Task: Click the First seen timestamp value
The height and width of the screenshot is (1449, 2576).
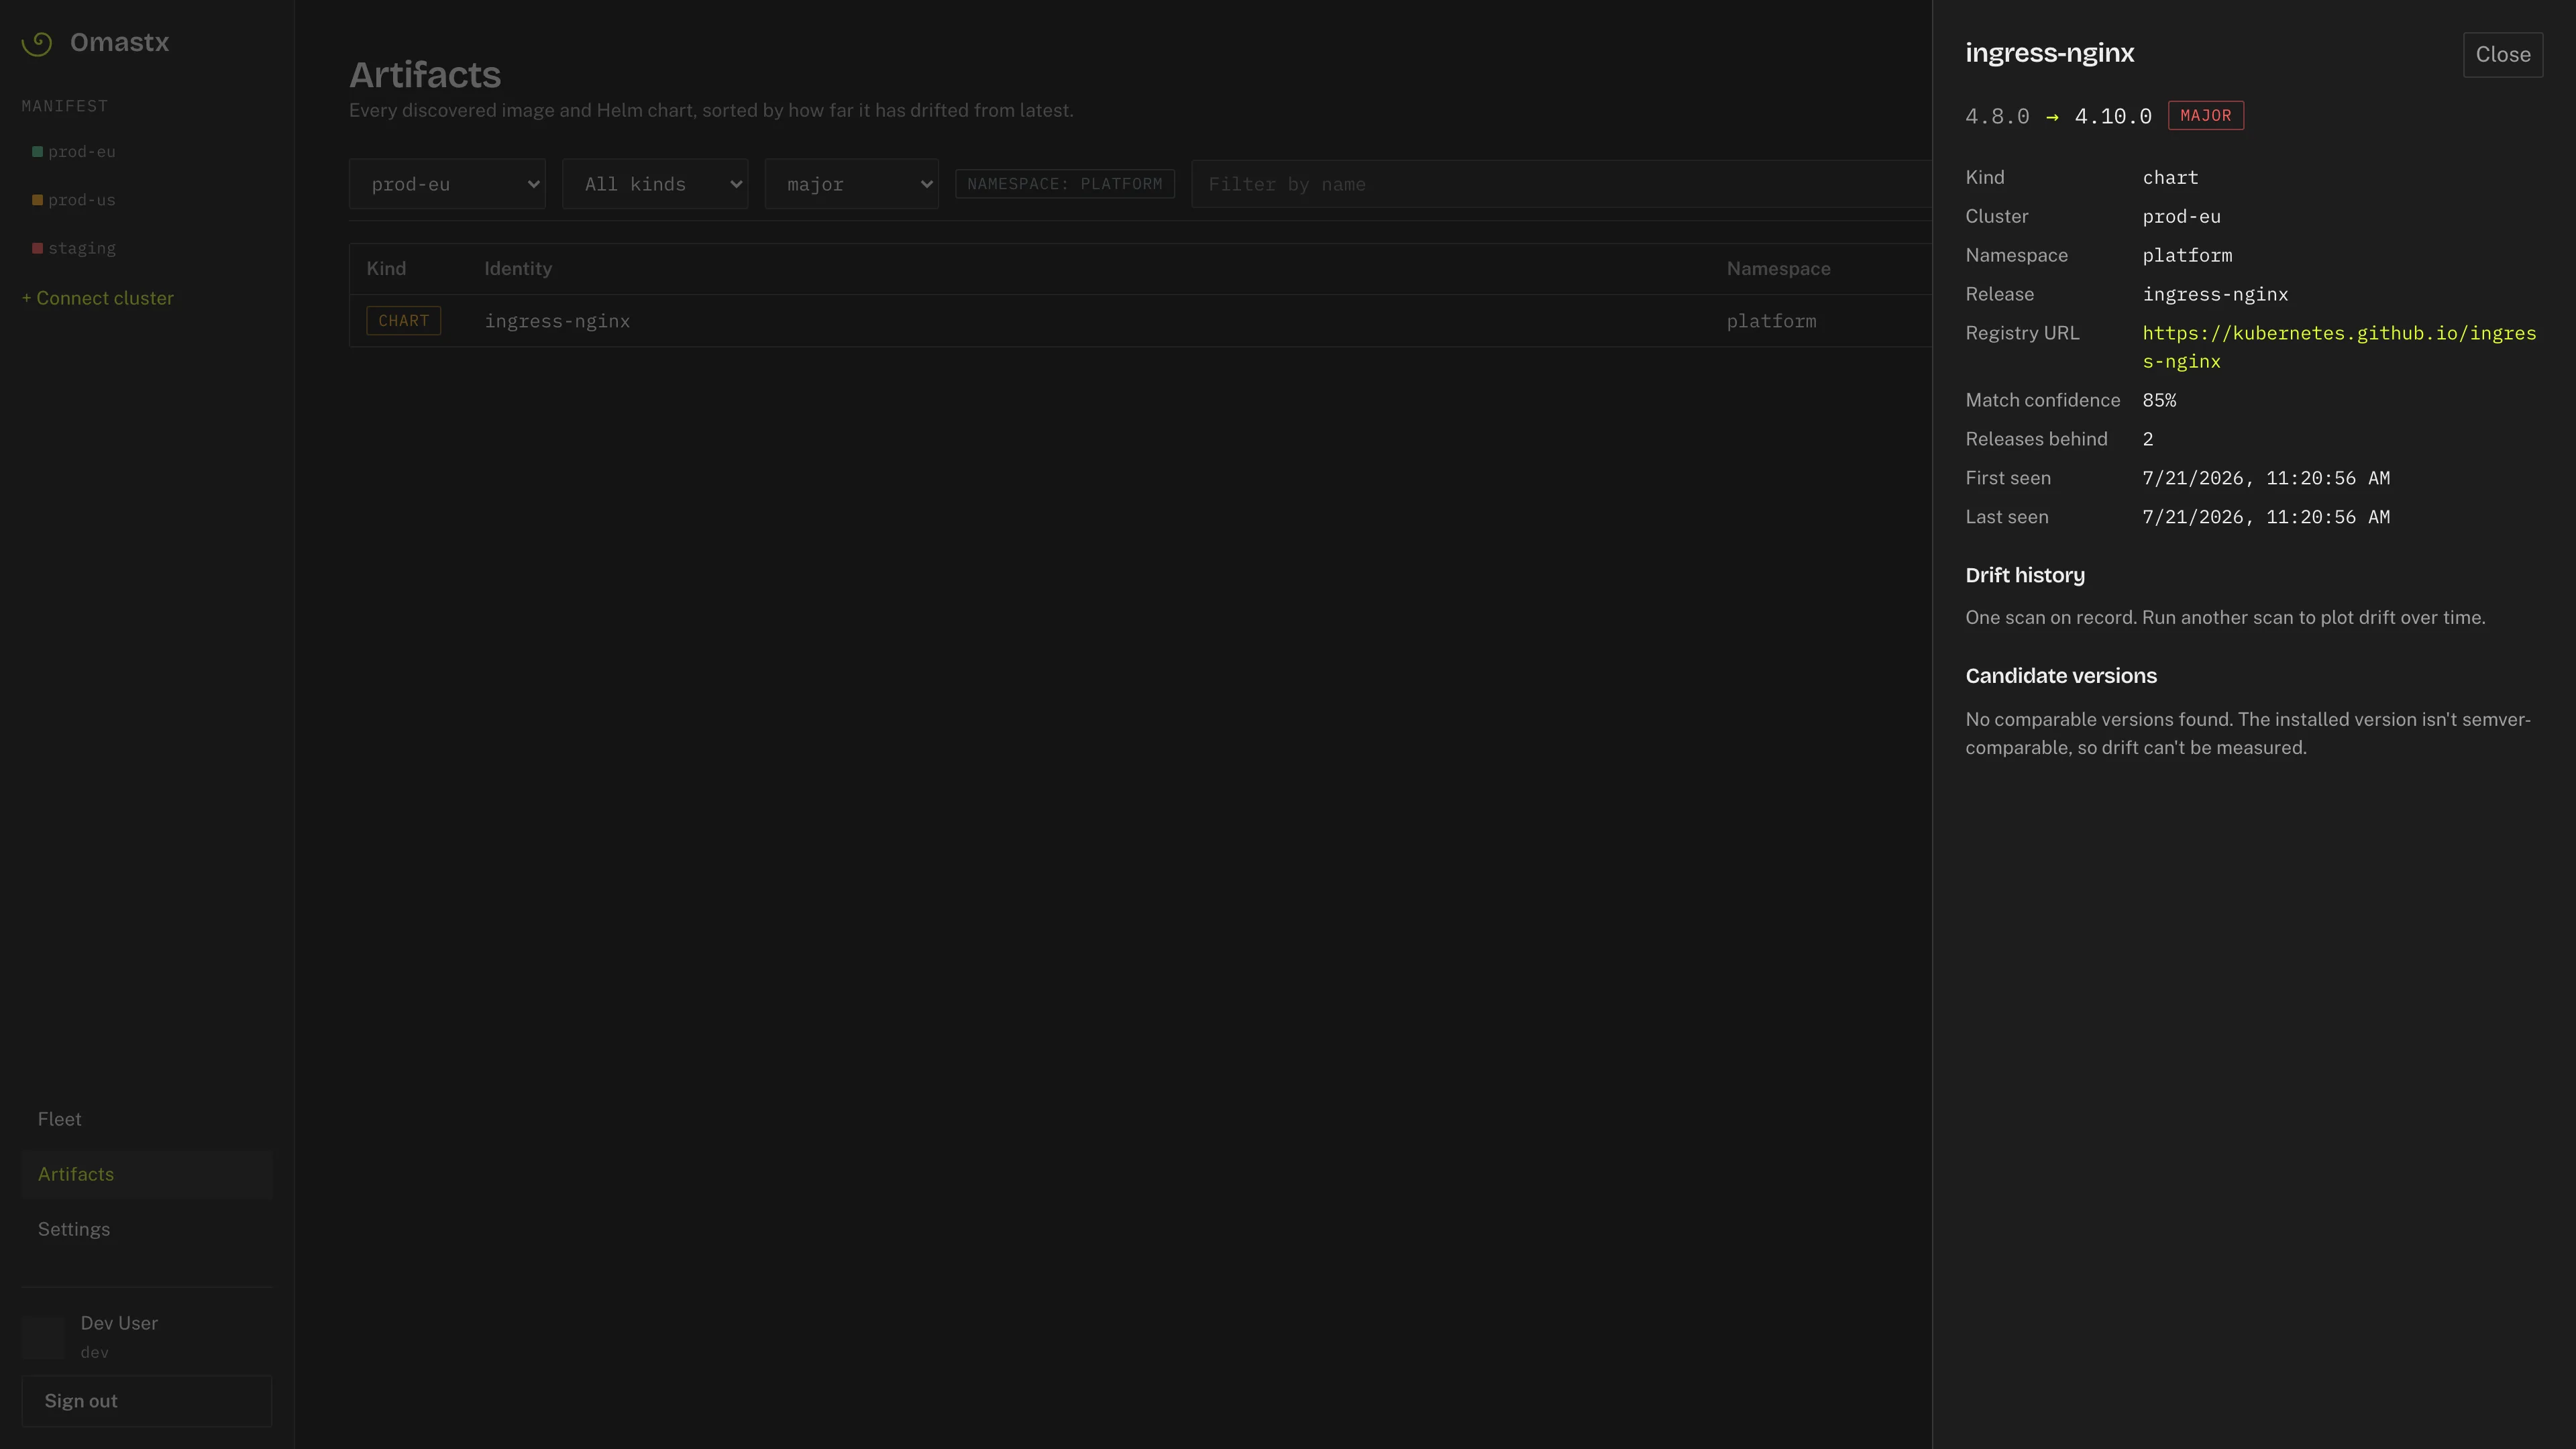Action: 2266,478
